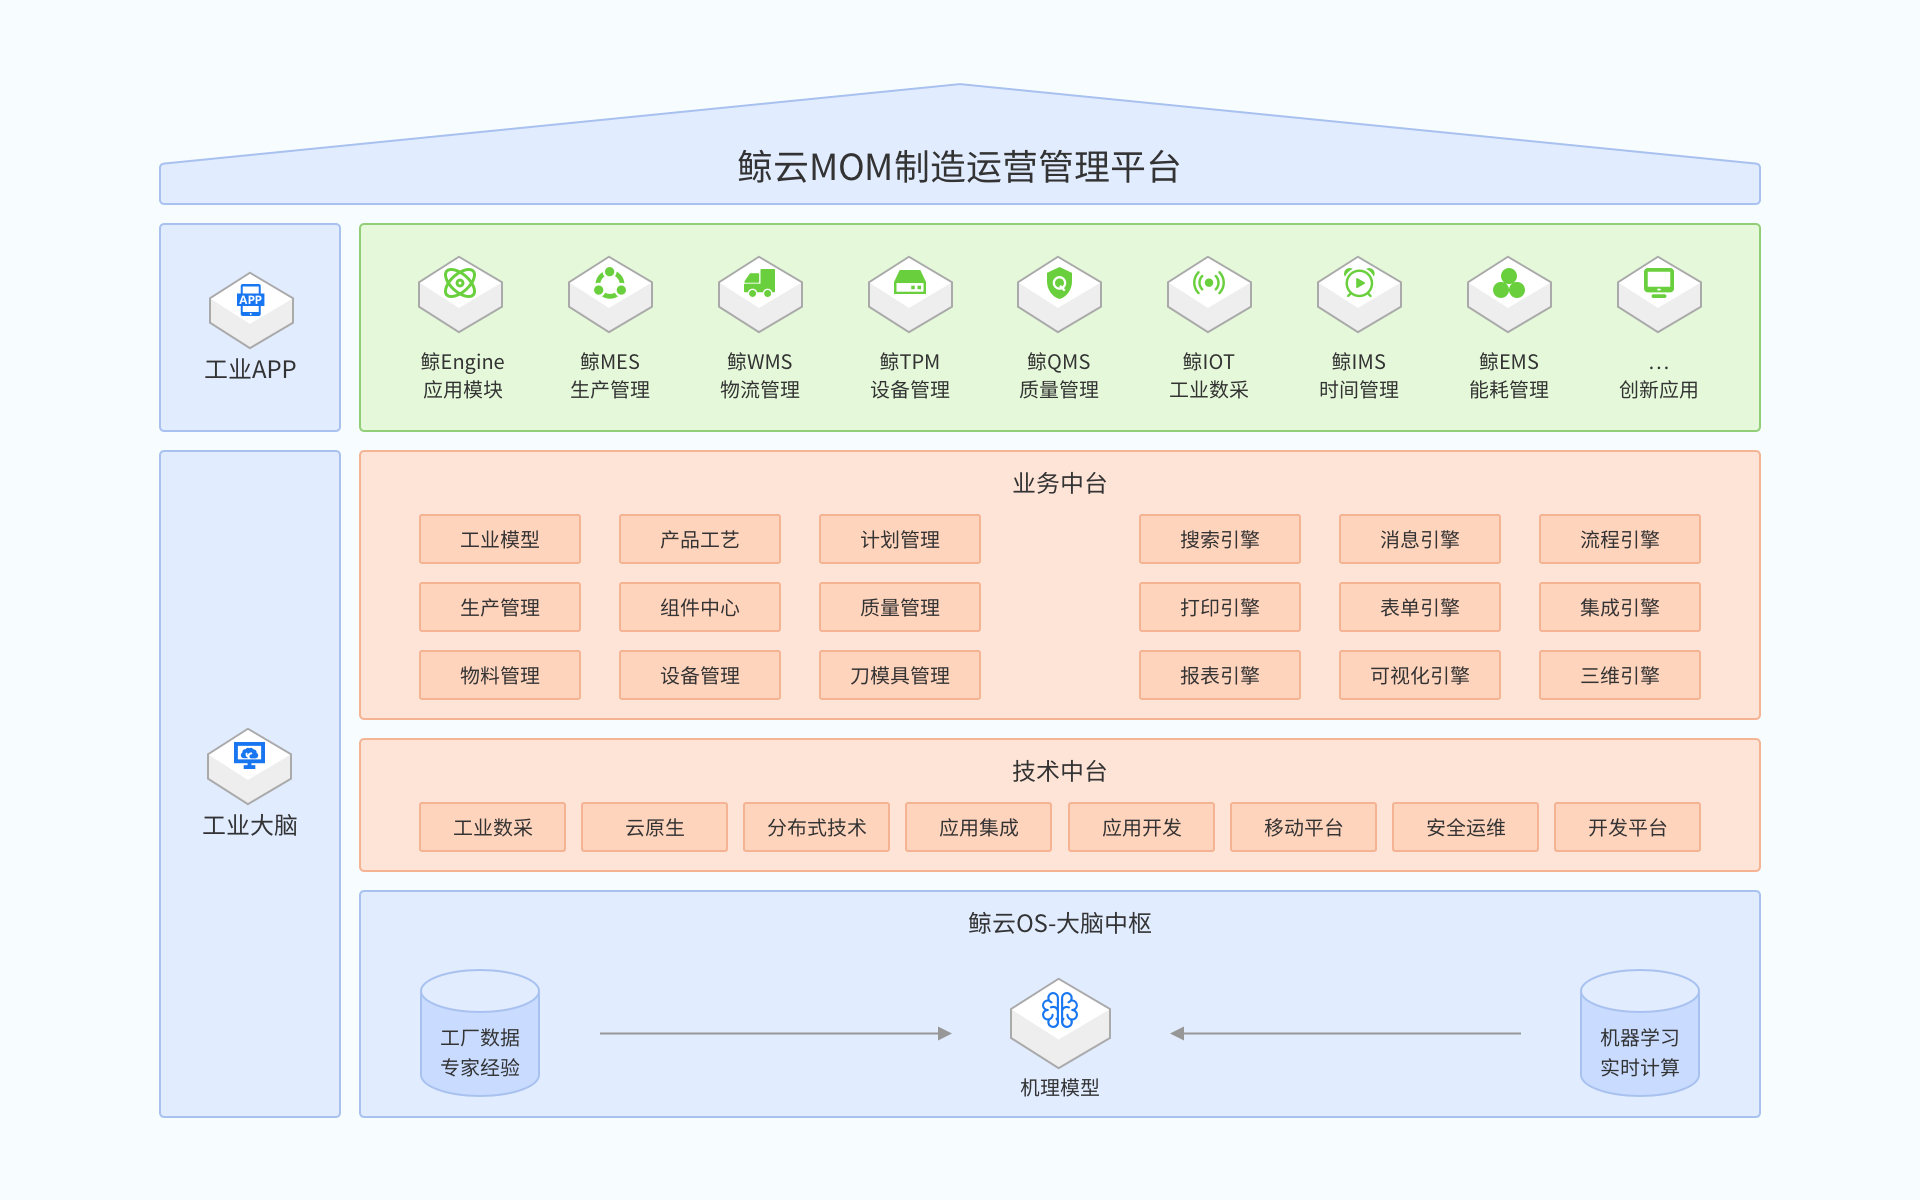Click the 鲸云MOM制造运营管理平台 title
Image resolution: width=1920 pixels, height=1200 pixels.
[960, 167]
